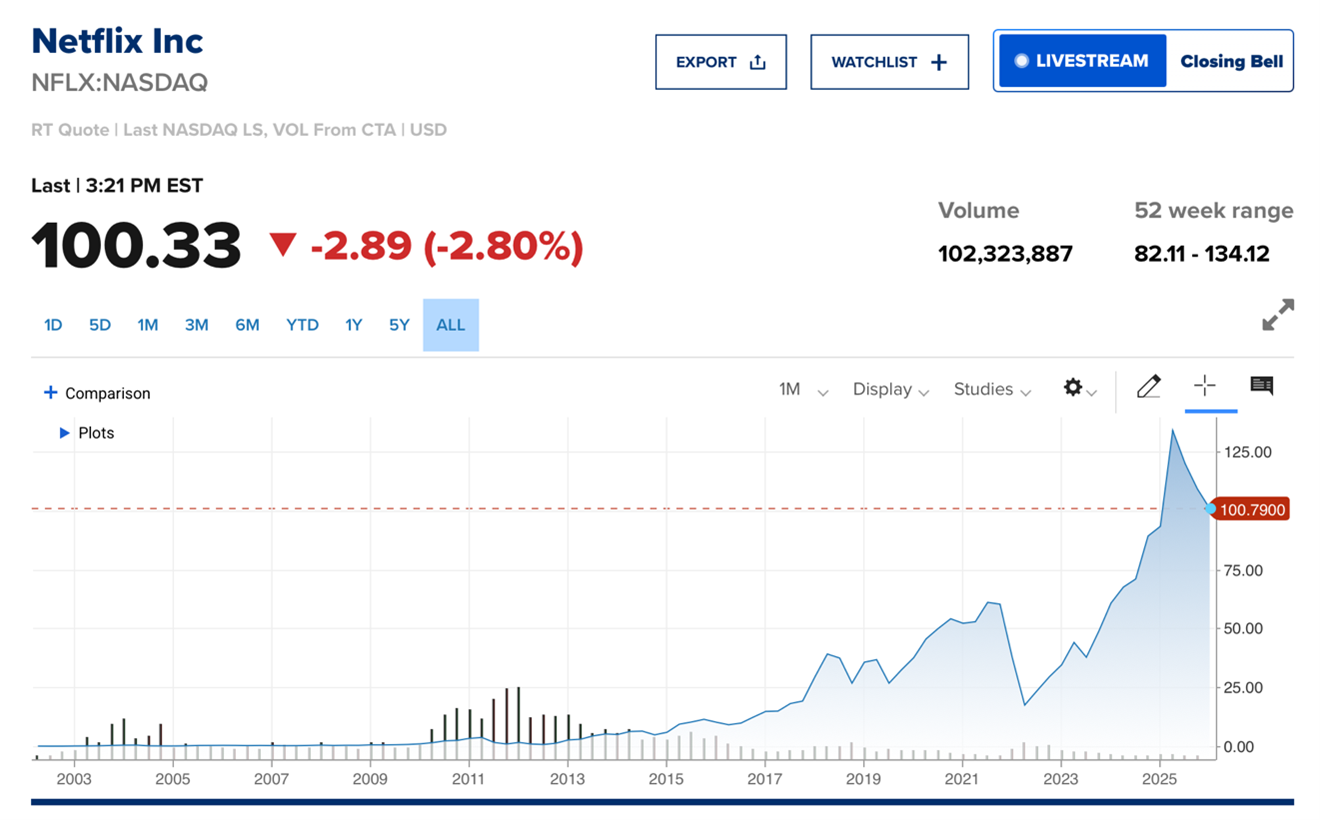Open the Display dropdown menu

click(x=891, y=390)
